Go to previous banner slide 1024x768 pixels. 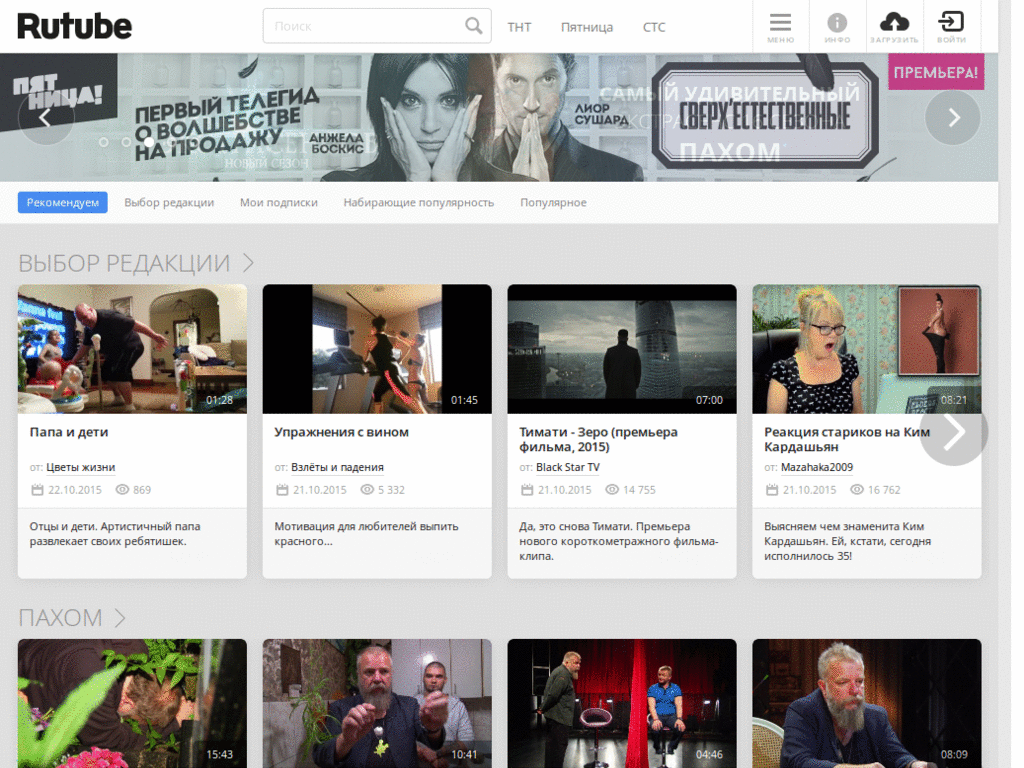[45, 117]
